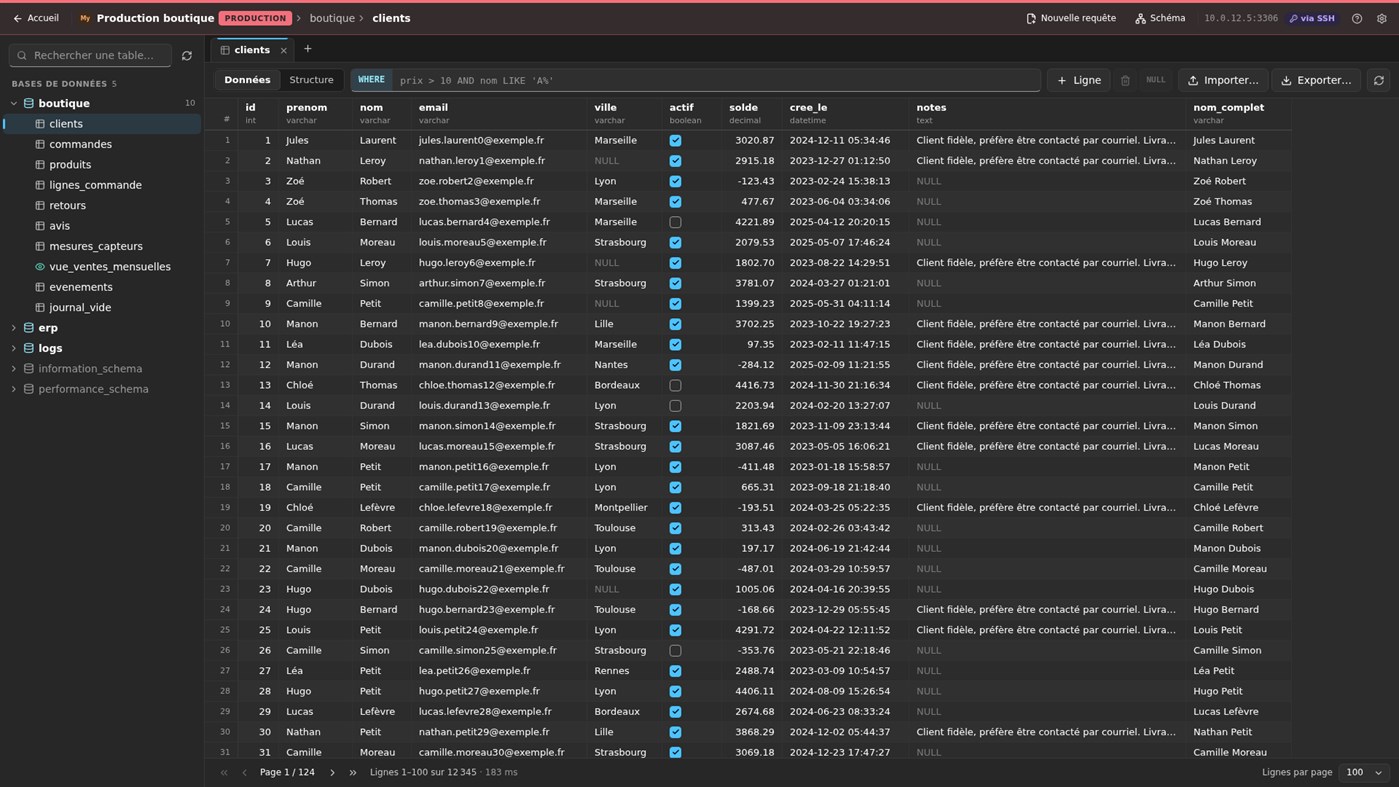Collapse the boutique database tree

tap(14, 103)
